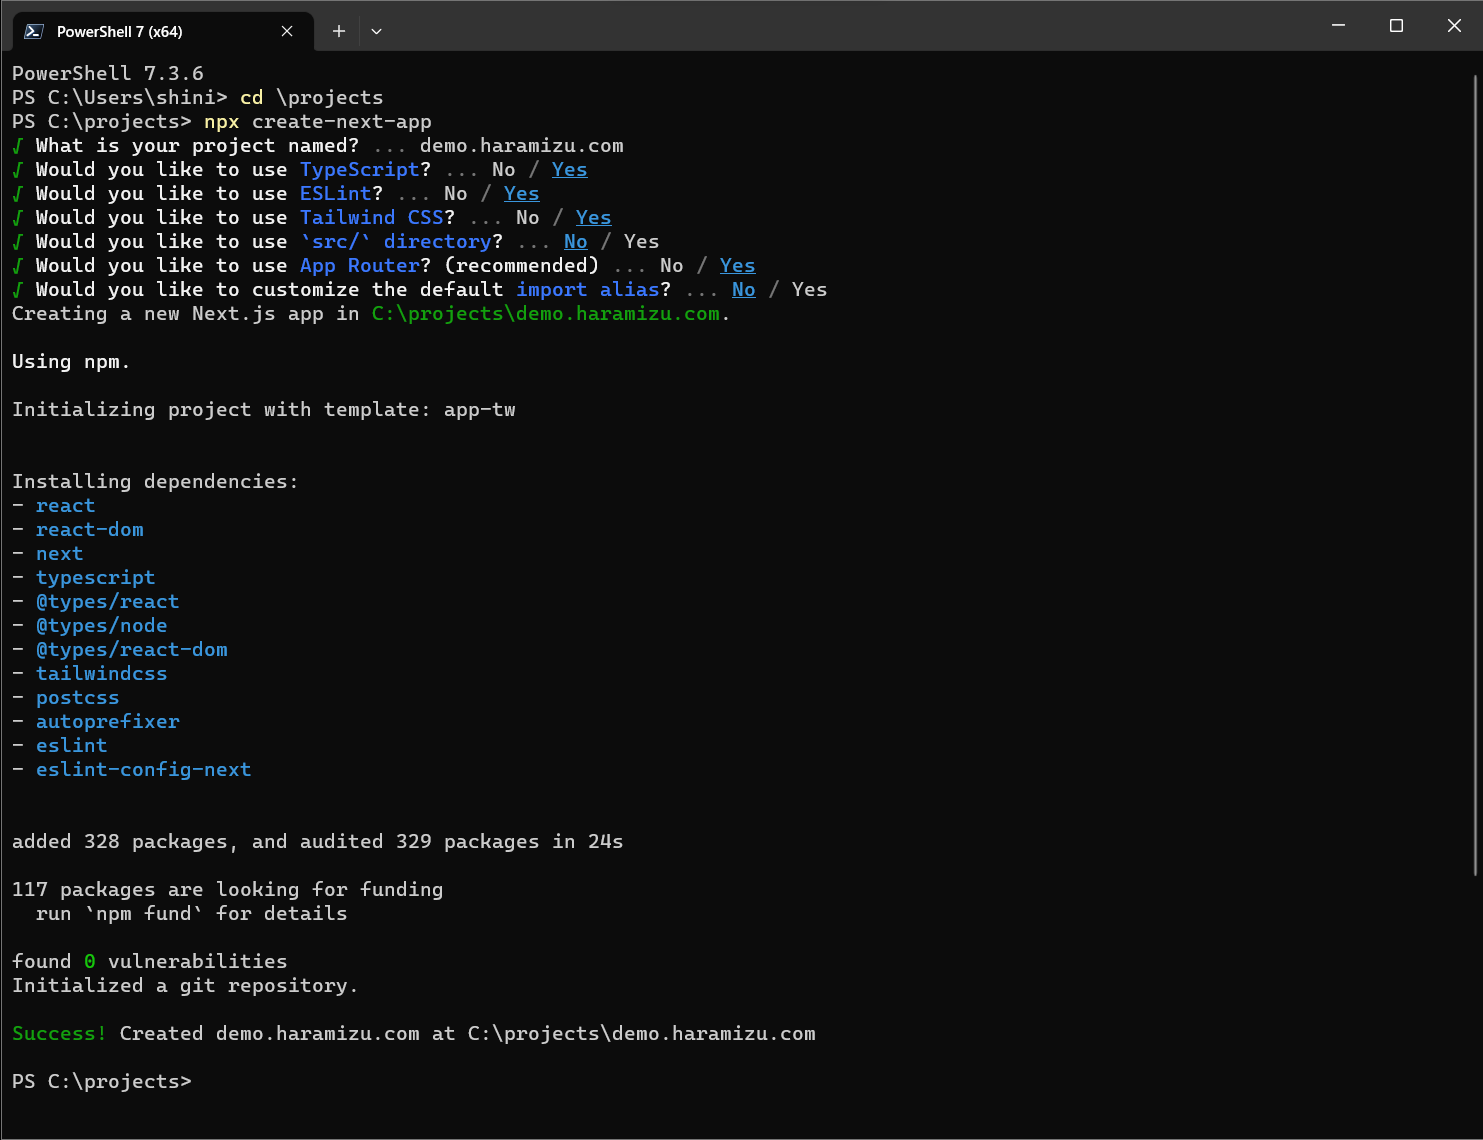Screen dimensions: 1483x1140
Task: Click the 'cd' command text
Action: tap(251, 98)
